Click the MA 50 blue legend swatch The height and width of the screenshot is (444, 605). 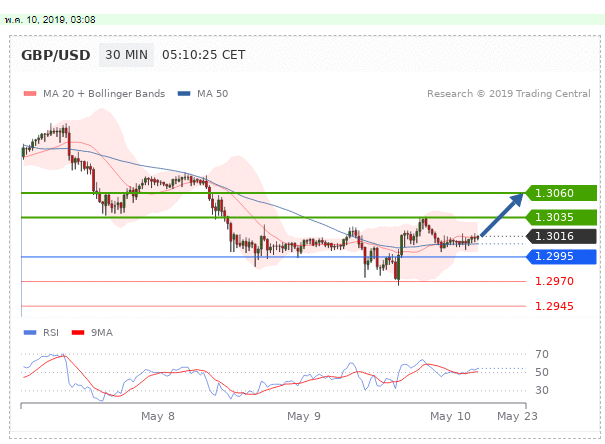pos(184,93)
